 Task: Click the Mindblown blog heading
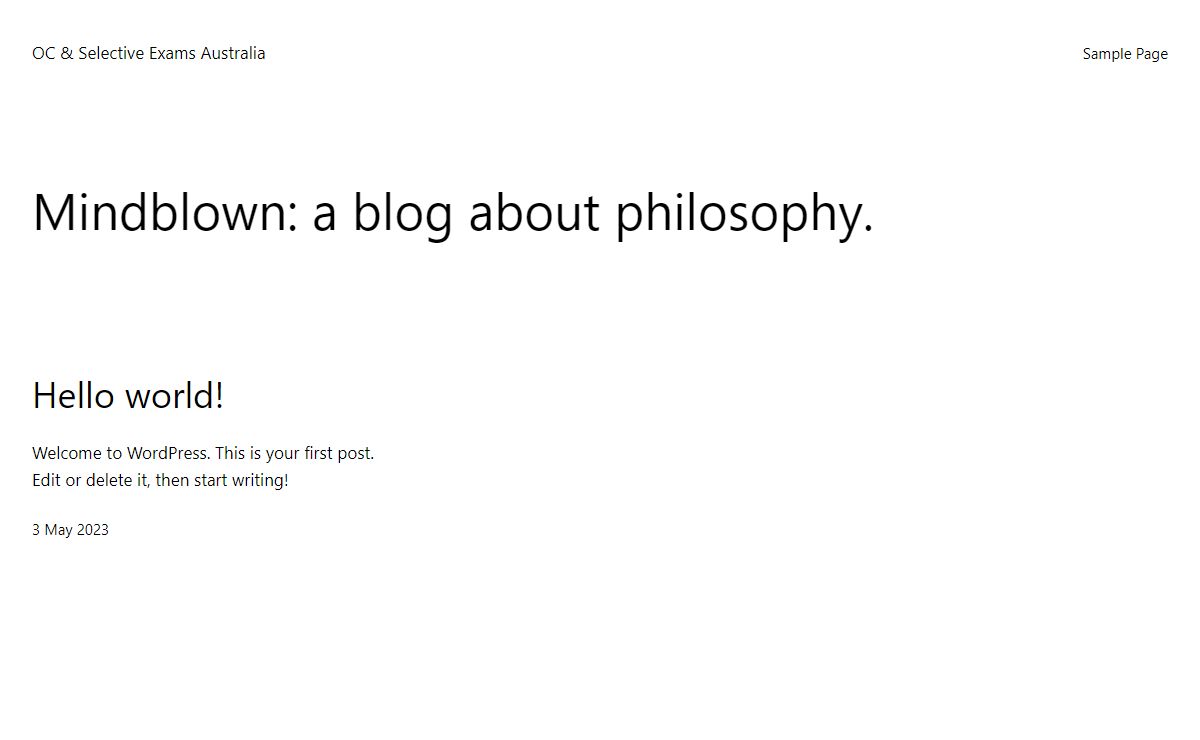tap(453, 213)
